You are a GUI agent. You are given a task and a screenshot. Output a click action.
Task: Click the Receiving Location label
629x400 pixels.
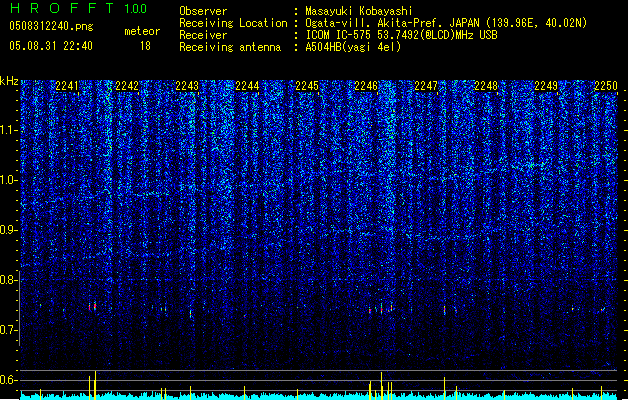click(233, 23)
